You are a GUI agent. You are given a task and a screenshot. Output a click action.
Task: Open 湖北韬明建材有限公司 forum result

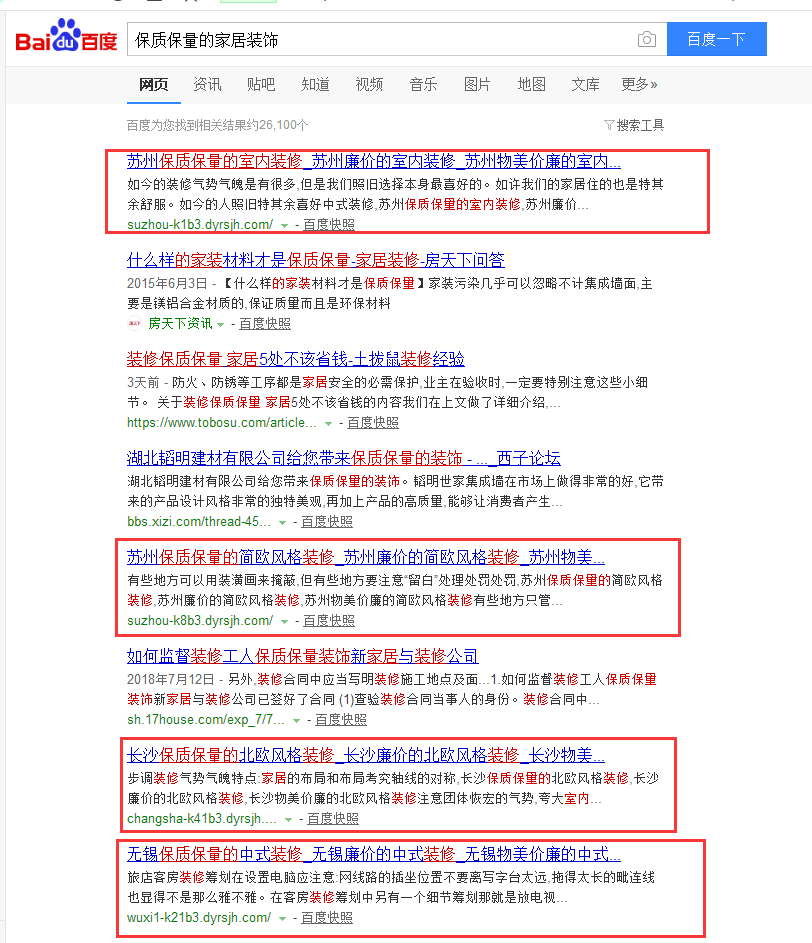343,458
